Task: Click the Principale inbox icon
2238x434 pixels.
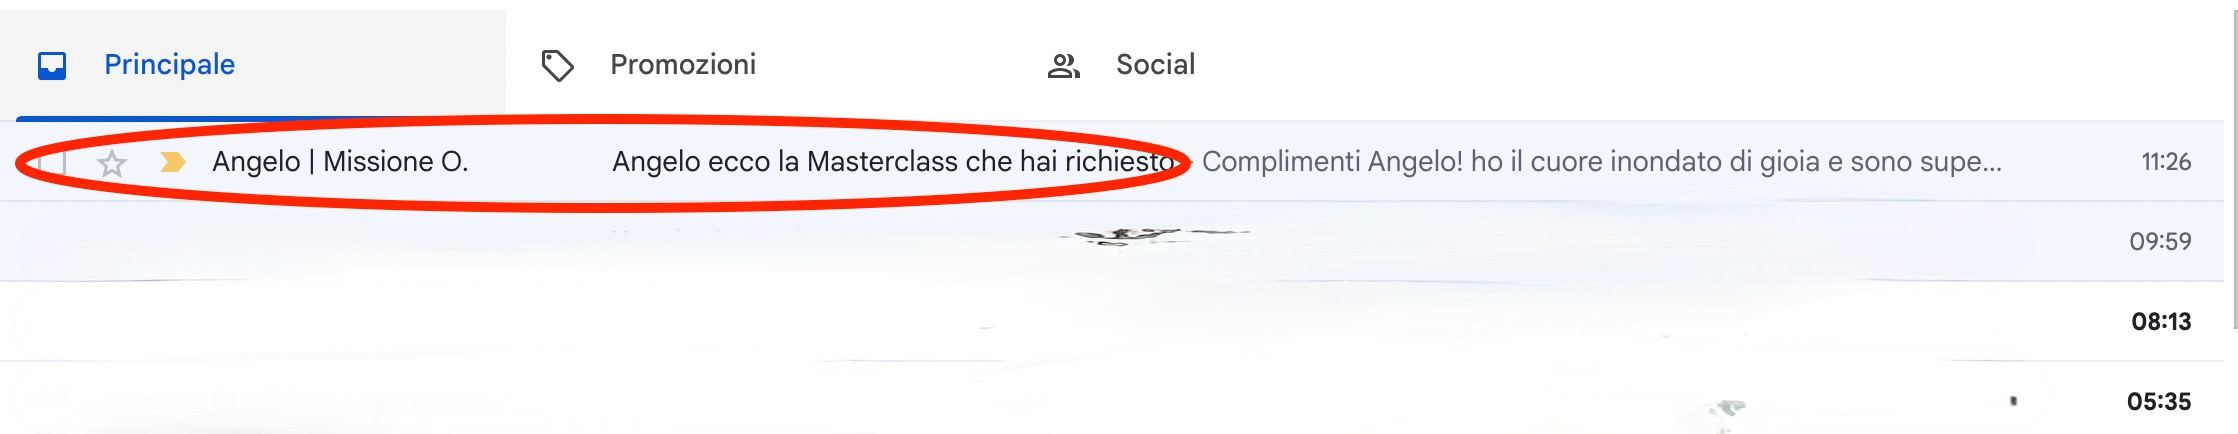Action: [52, 65]
